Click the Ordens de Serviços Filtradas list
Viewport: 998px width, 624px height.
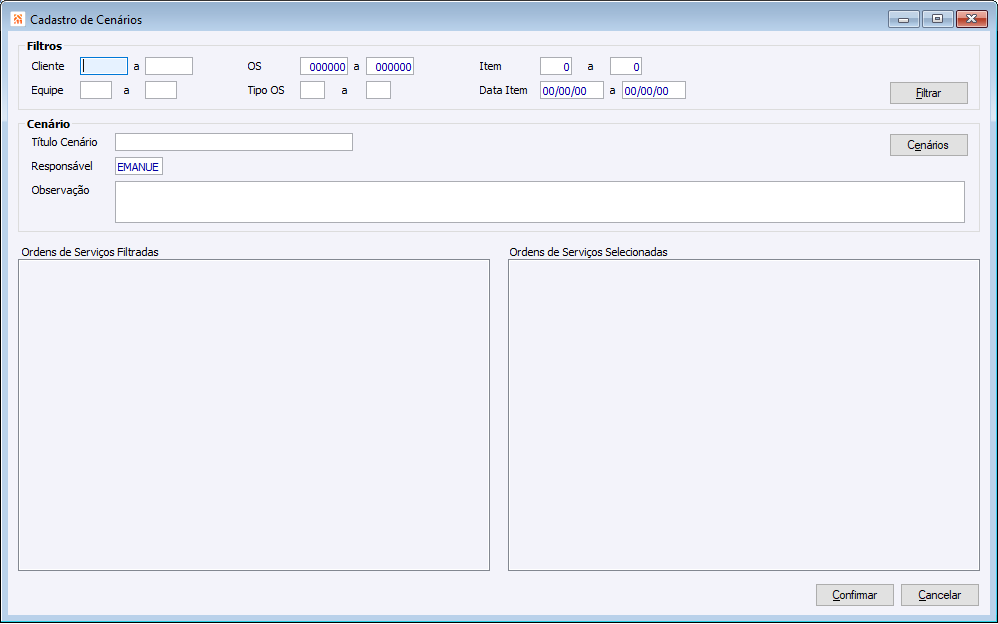(x=254, y=415)
